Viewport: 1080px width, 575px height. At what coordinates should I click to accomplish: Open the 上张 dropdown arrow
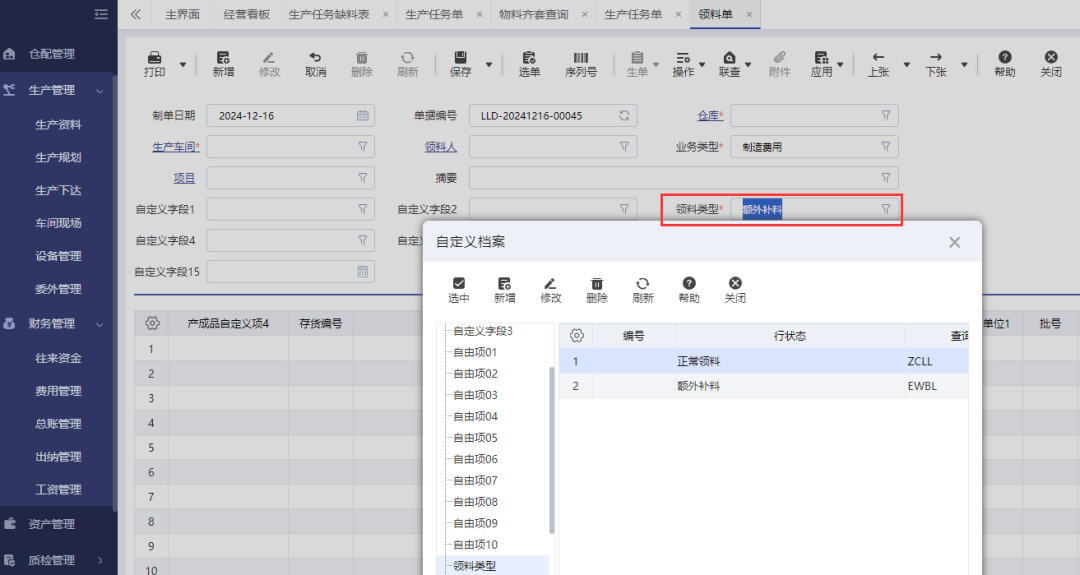point(906,65)
